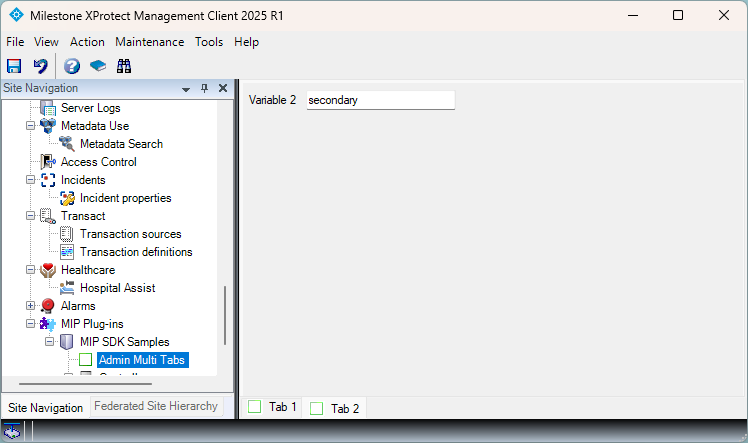Collapse the Healthcare tree node
This screenshot has width=748, height=443.
pyautogui.click(x=30, y=270)
